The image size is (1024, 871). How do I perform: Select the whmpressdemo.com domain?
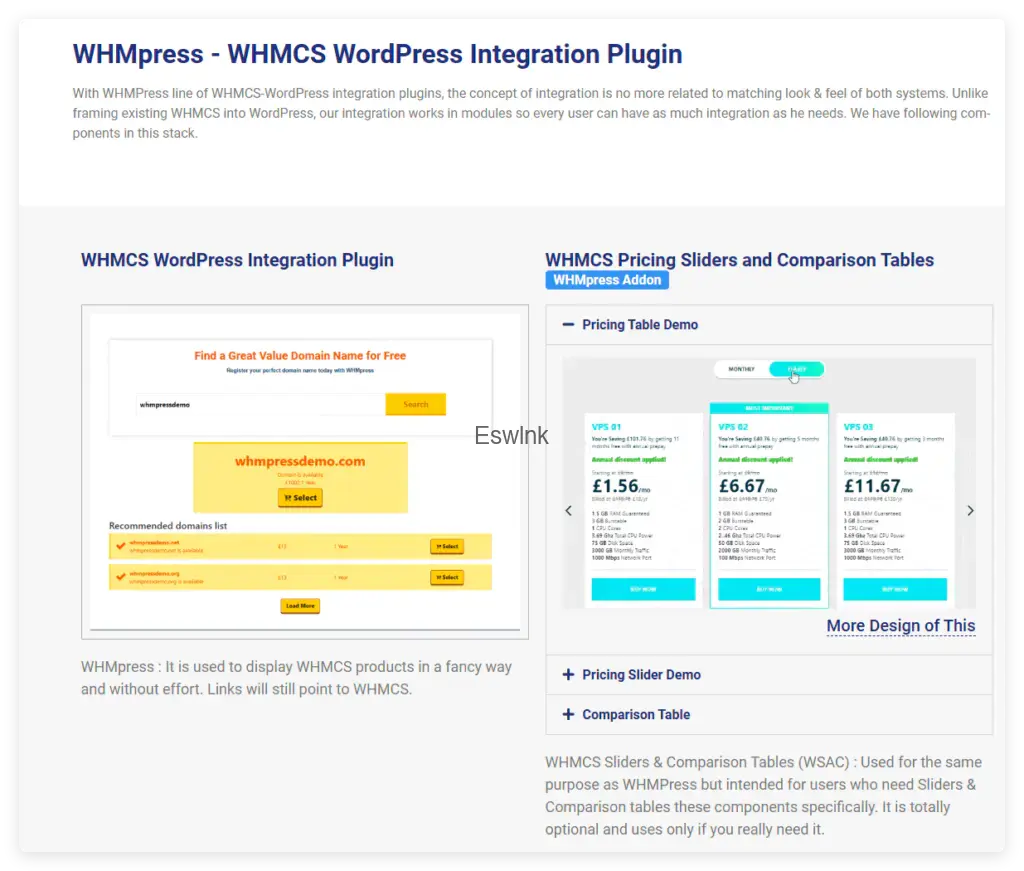coord(300,497)
